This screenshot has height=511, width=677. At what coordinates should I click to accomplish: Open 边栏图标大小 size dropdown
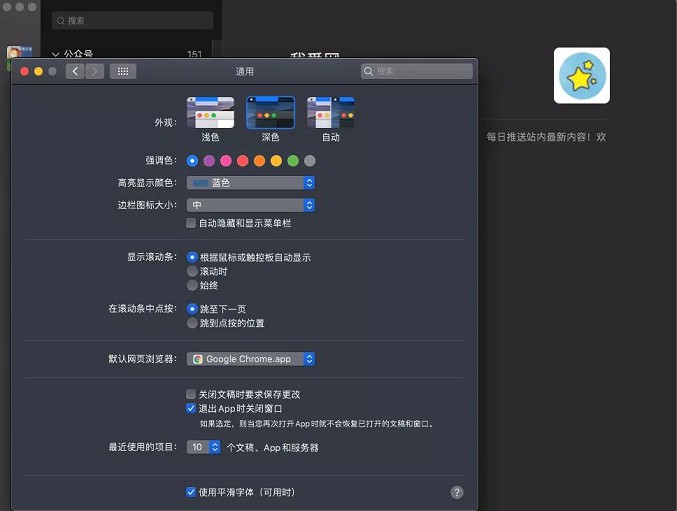pyautogui.click(x=251, y=205)
